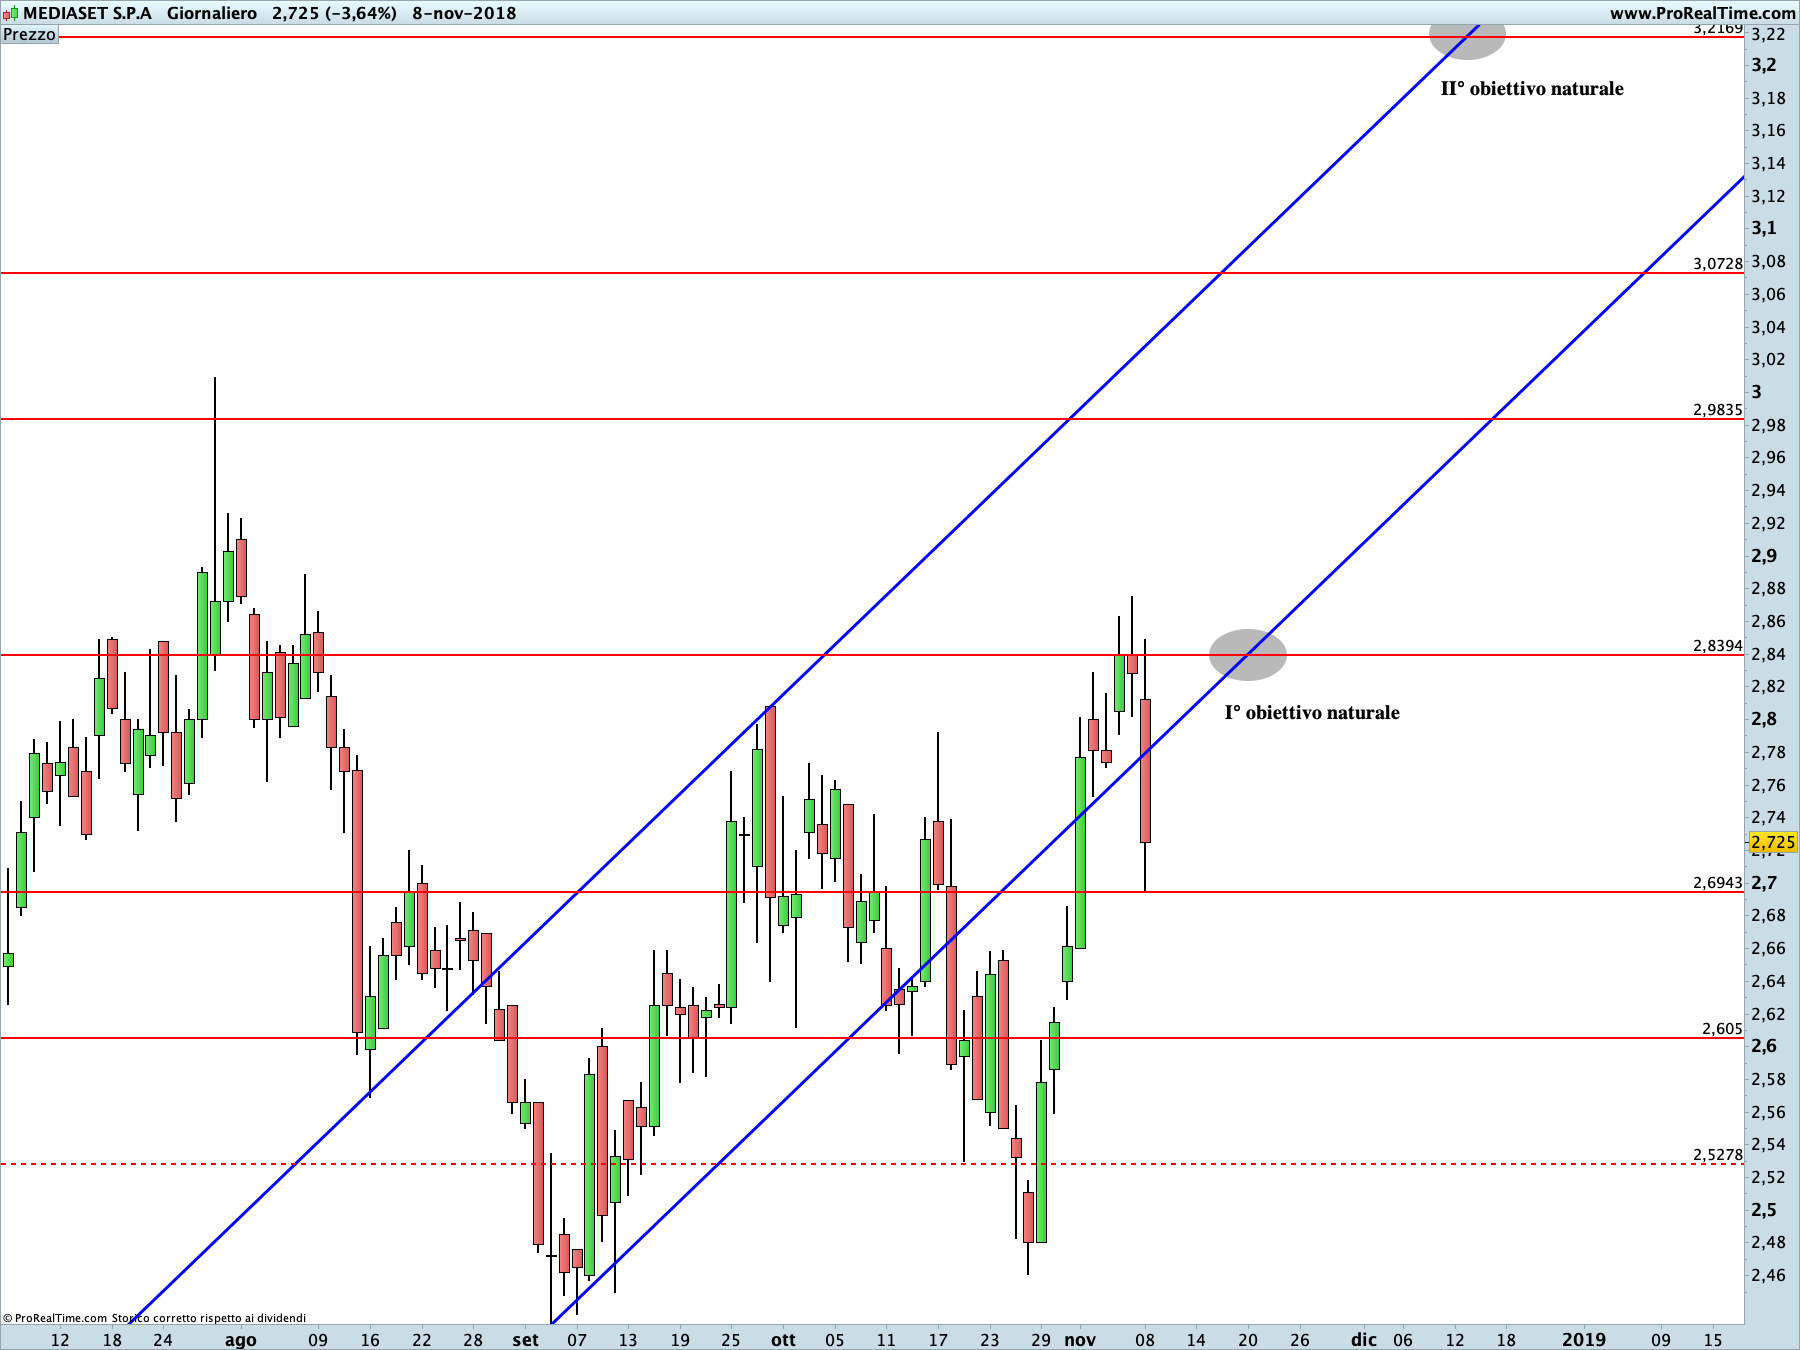
Task: Click the 2,725 (−3,64%) price change readout
Action: (x=334, y=13)
